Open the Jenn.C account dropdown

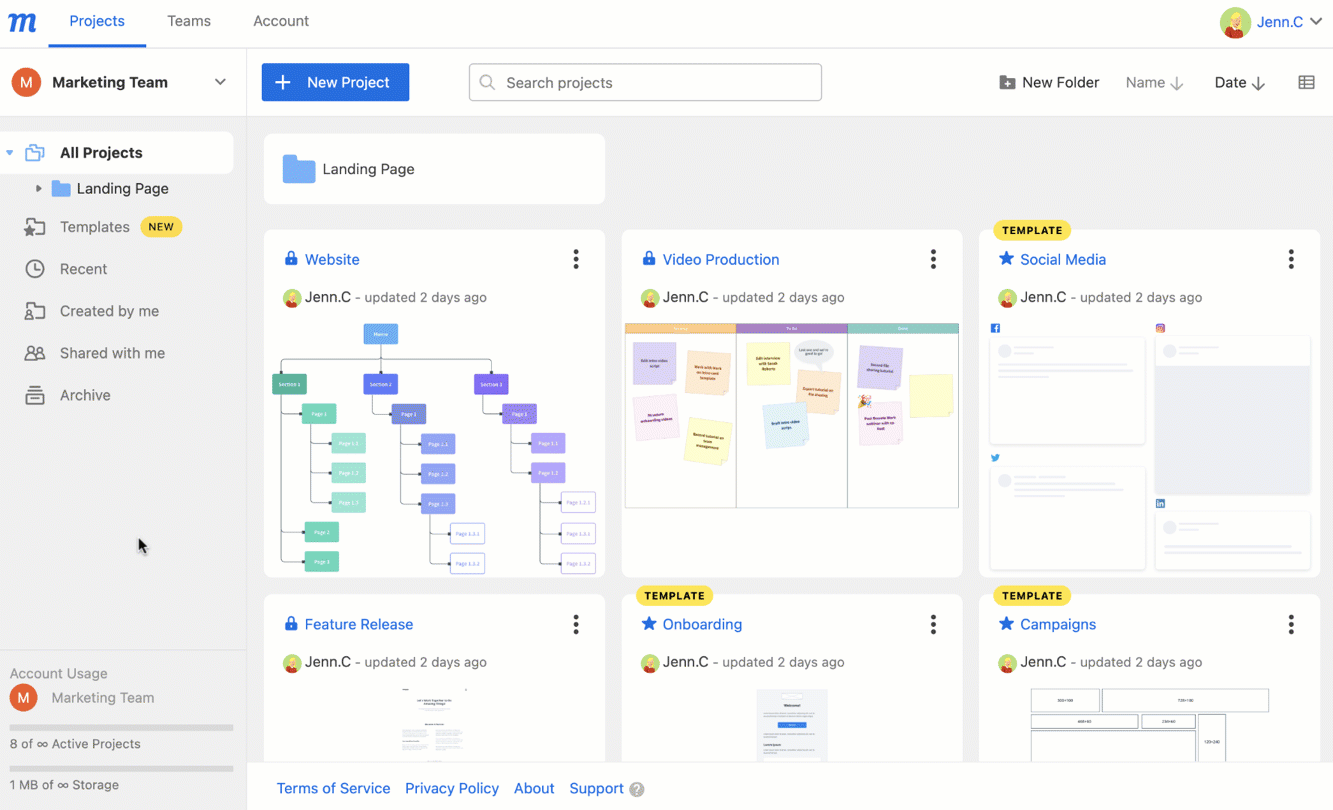[1316, 21]
